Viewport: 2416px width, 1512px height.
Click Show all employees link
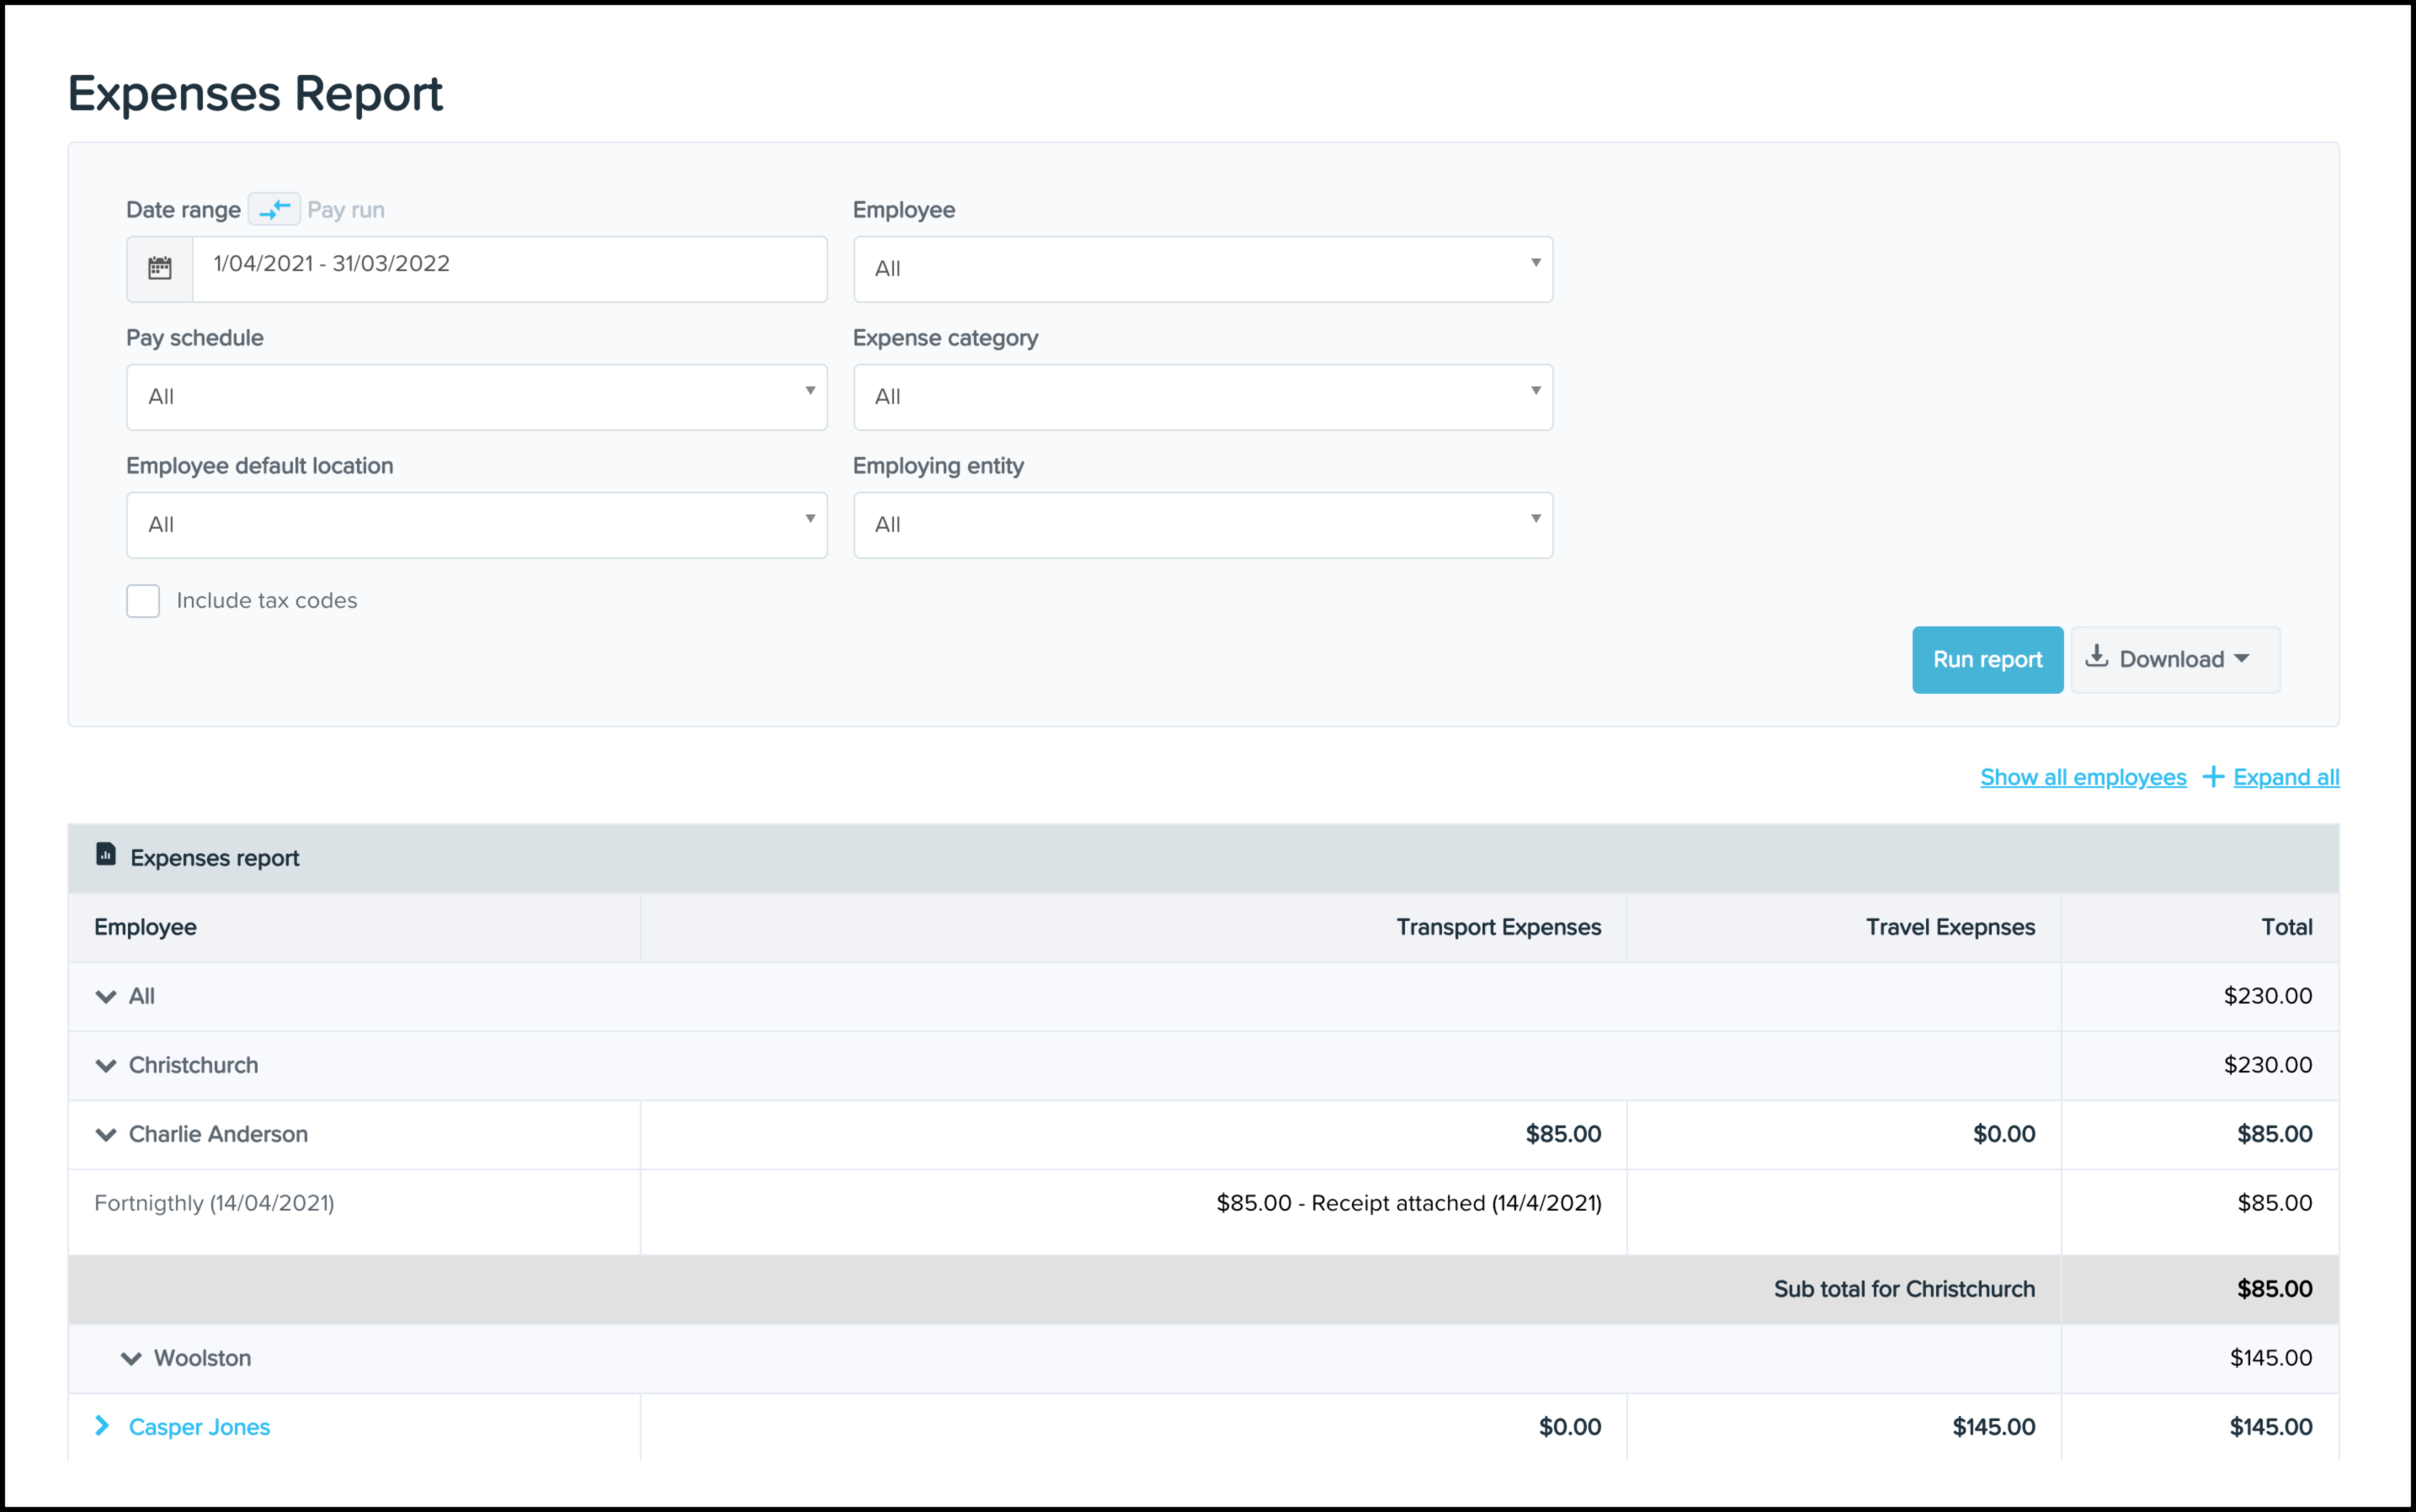2082,777
